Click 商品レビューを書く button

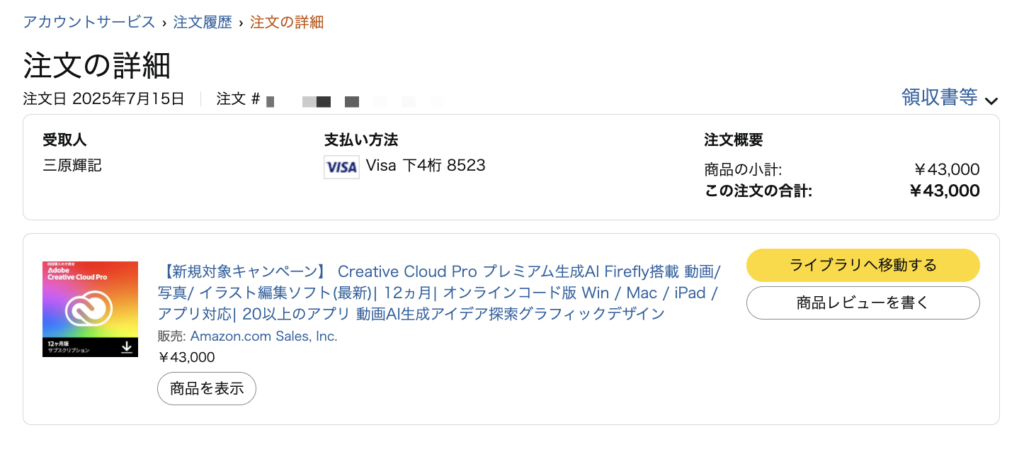(863, 303)
